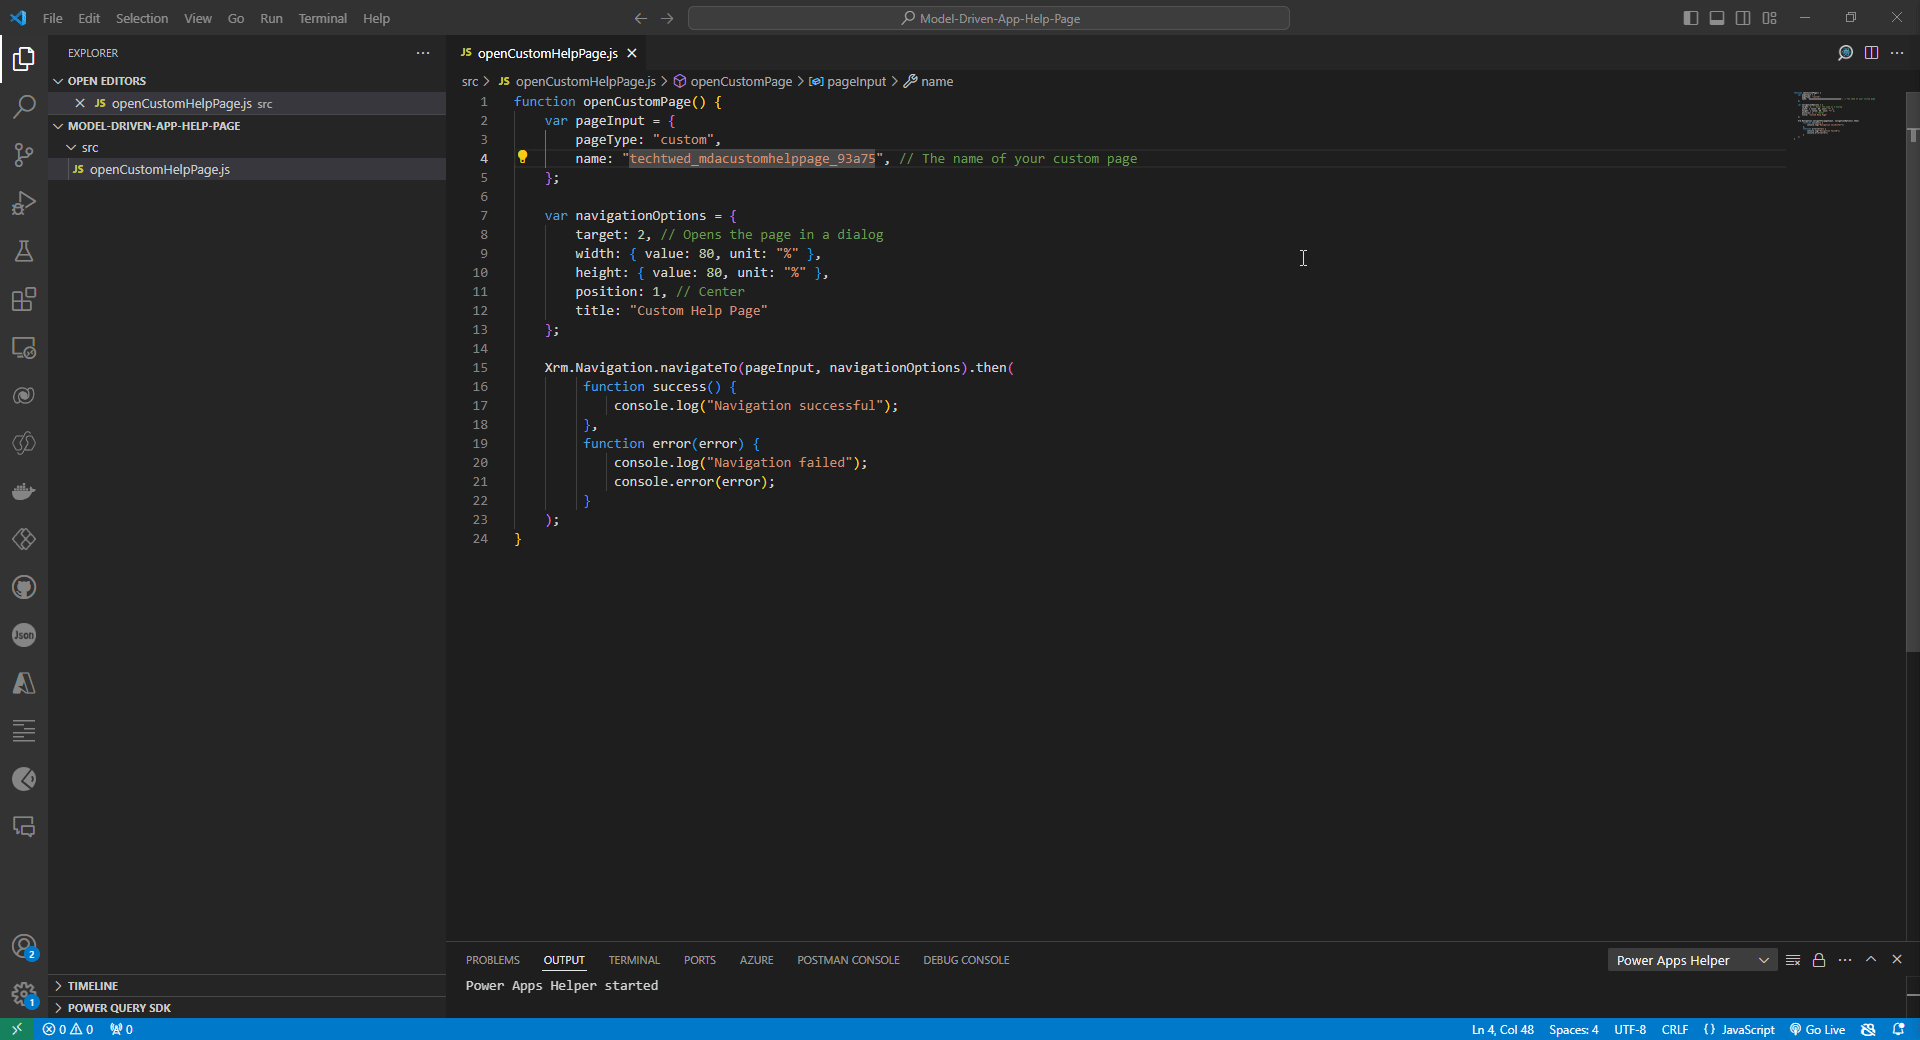Screen dimensions: 1920x1040
Task: Open the Testing flask view
Action: coord(24,251)
